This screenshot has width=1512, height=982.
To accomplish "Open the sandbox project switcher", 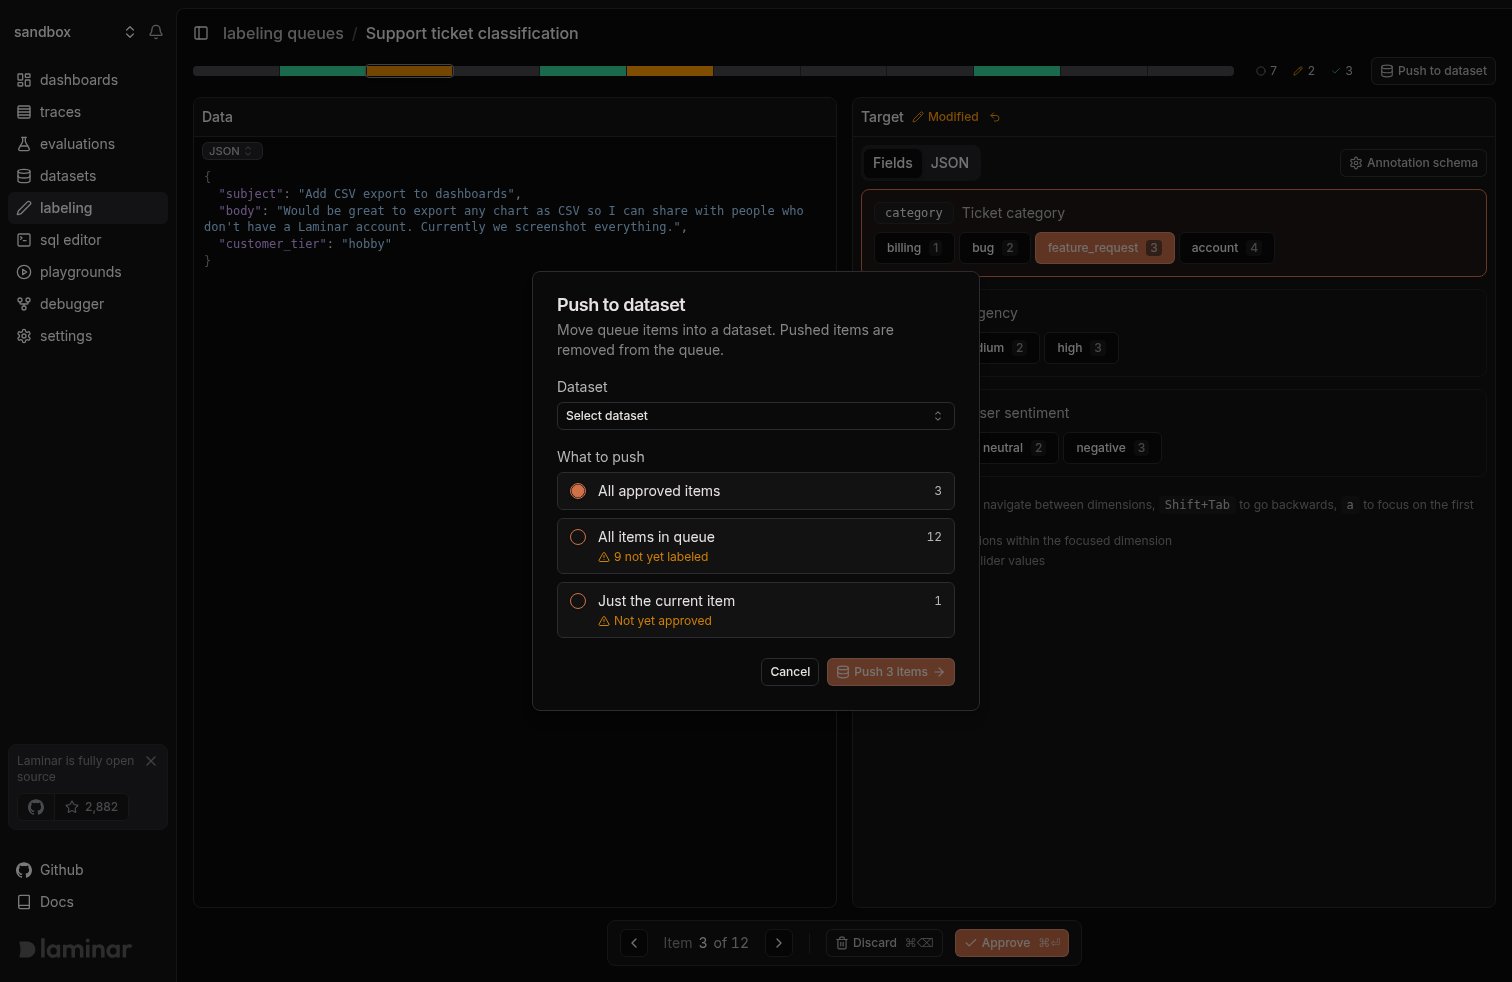I will pos(74,32).
